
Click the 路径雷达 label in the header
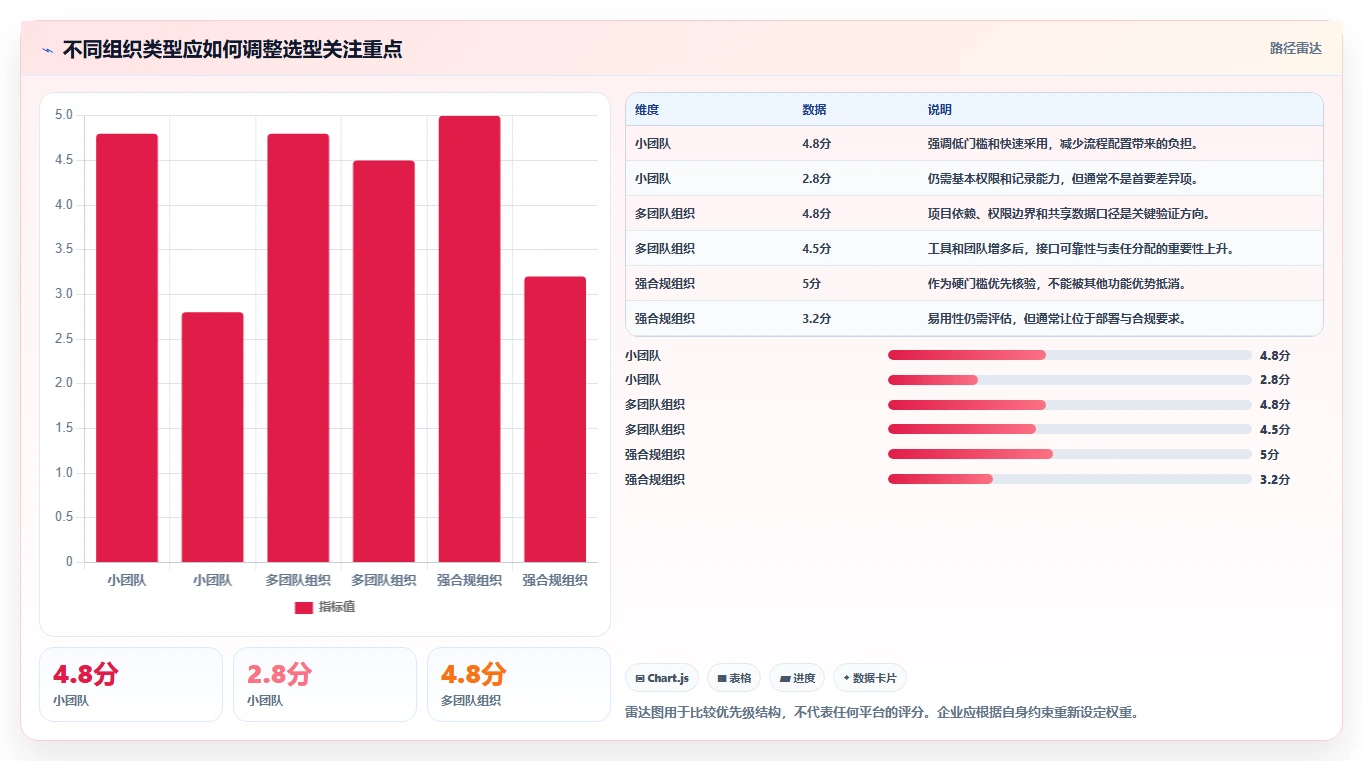1296,48
